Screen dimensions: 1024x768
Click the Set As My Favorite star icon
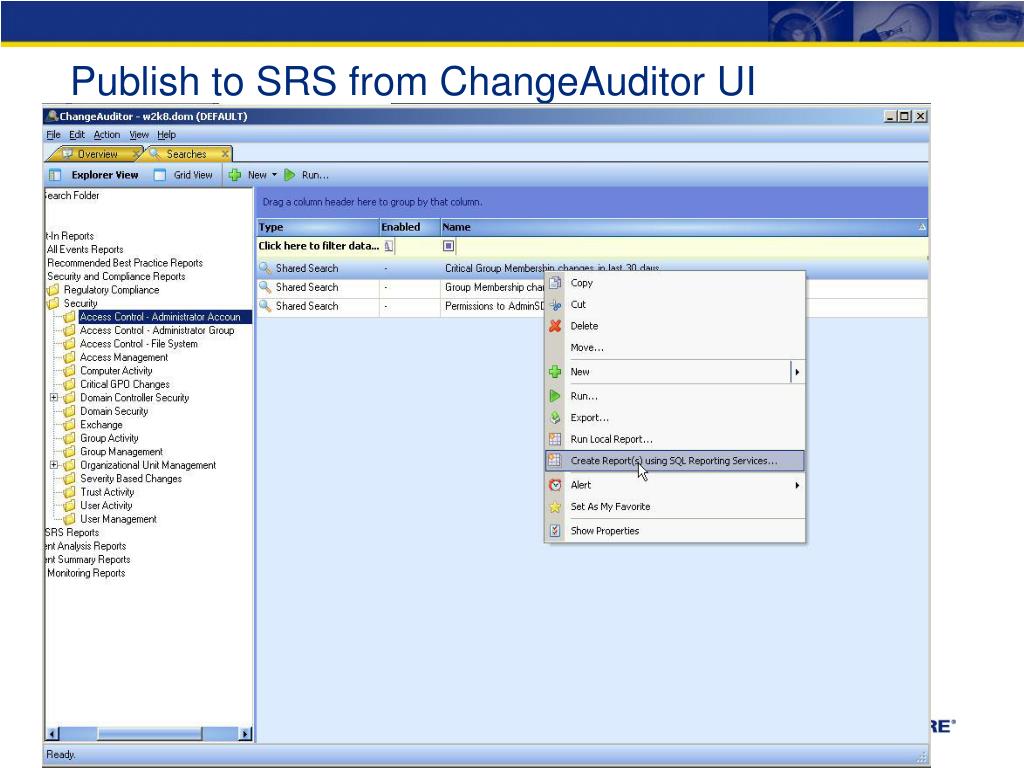[x=555, y=507]
